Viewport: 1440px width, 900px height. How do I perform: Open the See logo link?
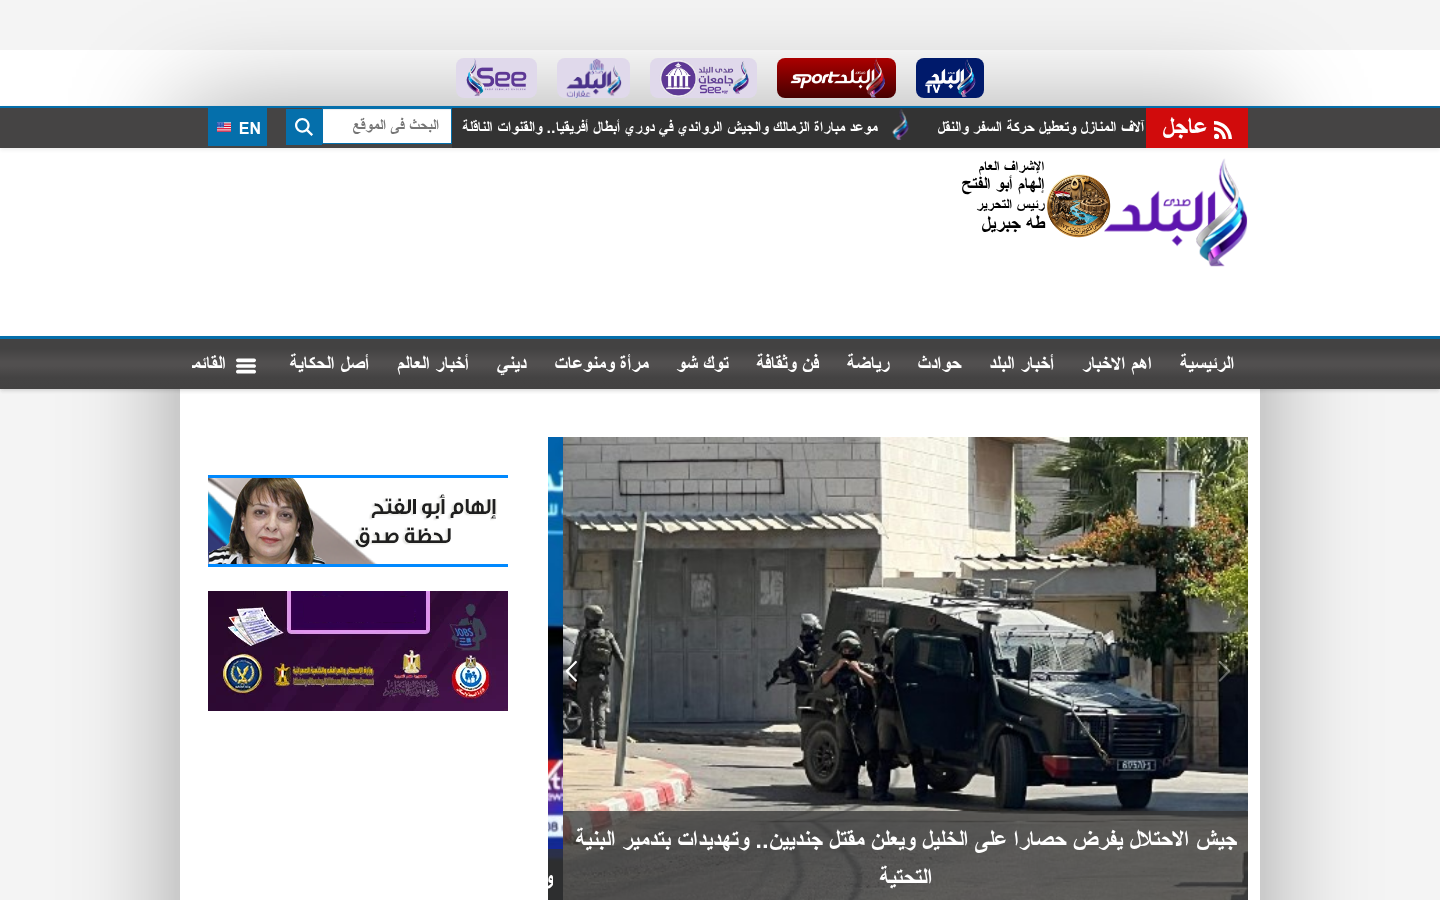[x=496, y=78]
